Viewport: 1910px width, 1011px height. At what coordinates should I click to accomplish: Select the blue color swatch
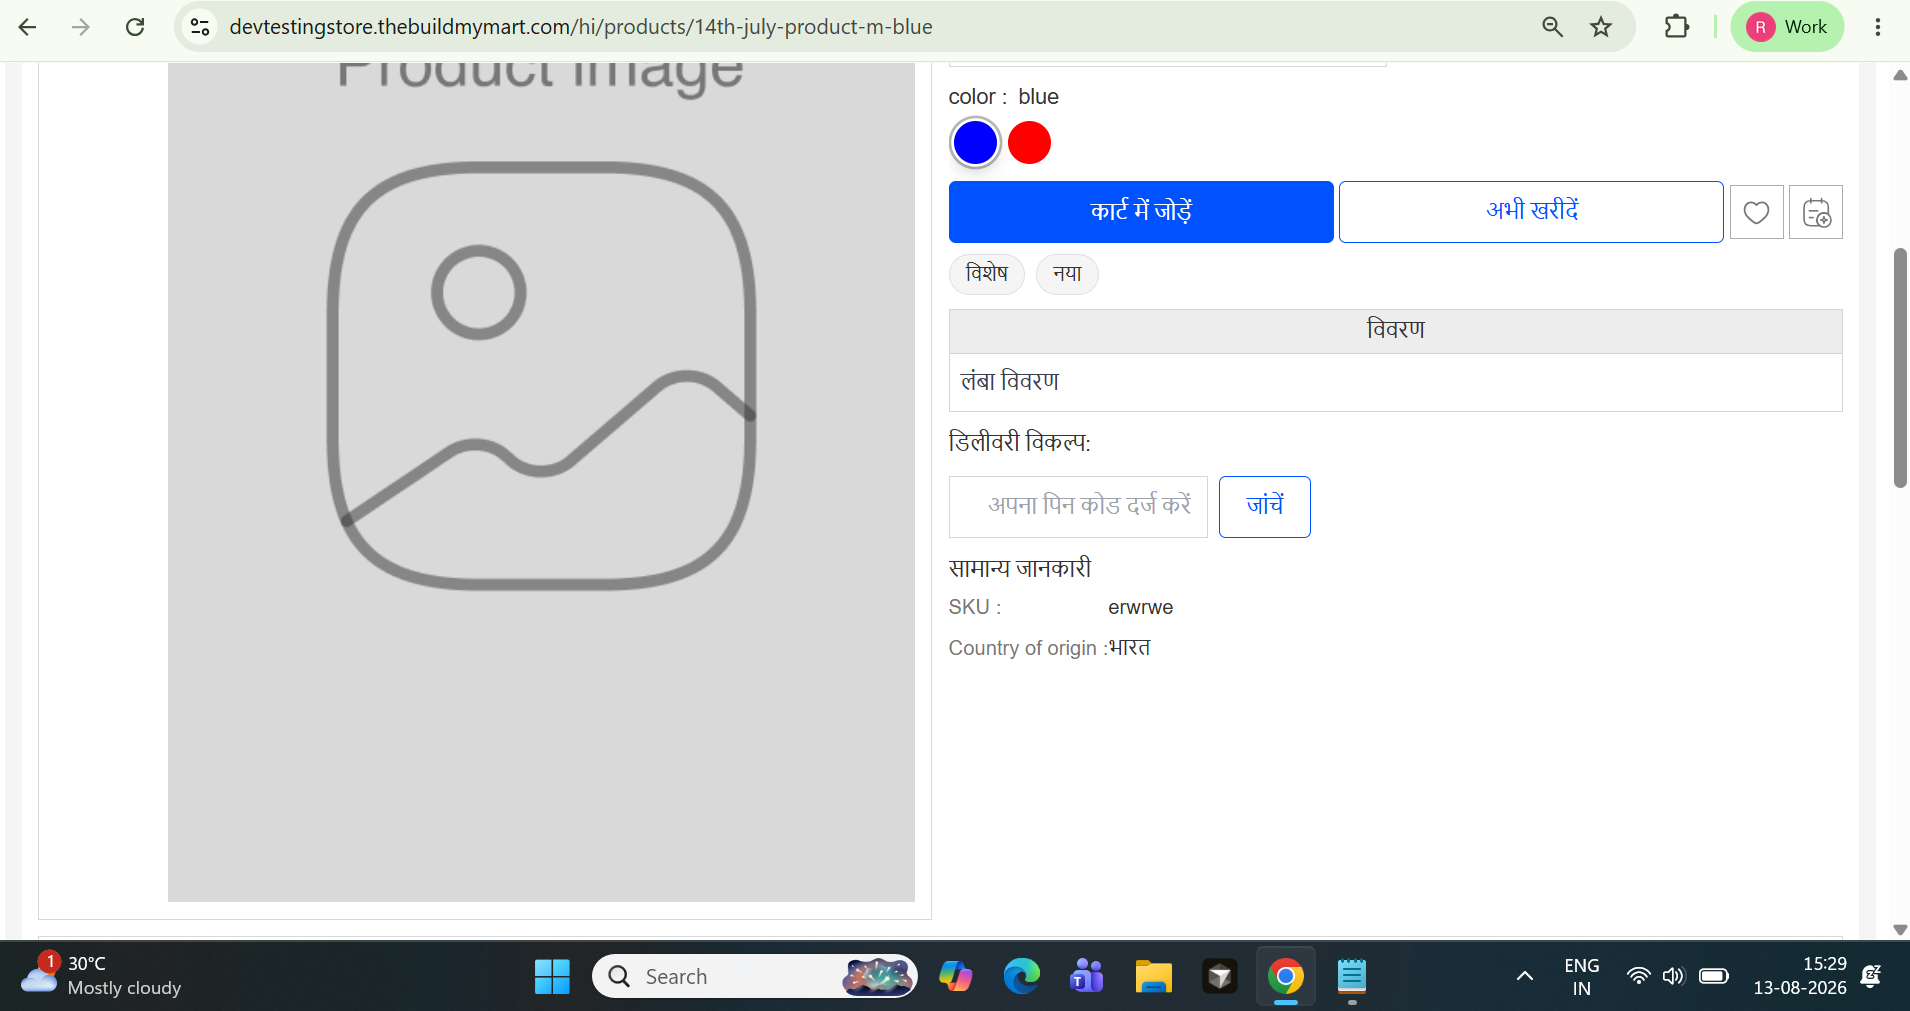[975, 143]
